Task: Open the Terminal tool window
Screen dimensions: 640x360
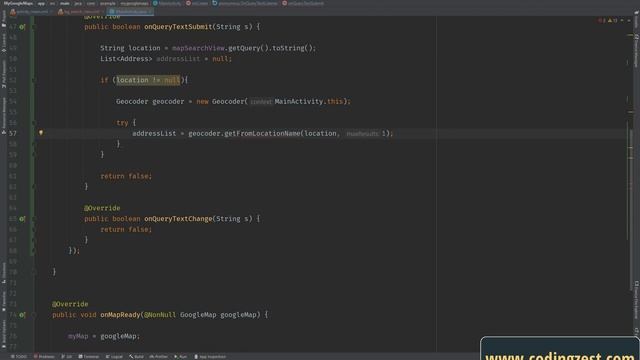Action: point(89,357)
